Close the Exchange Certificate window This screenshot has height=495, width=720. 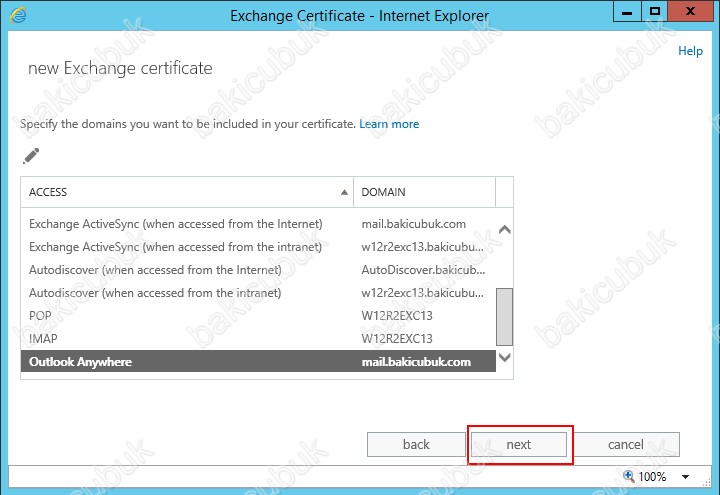tap(691, 11)
